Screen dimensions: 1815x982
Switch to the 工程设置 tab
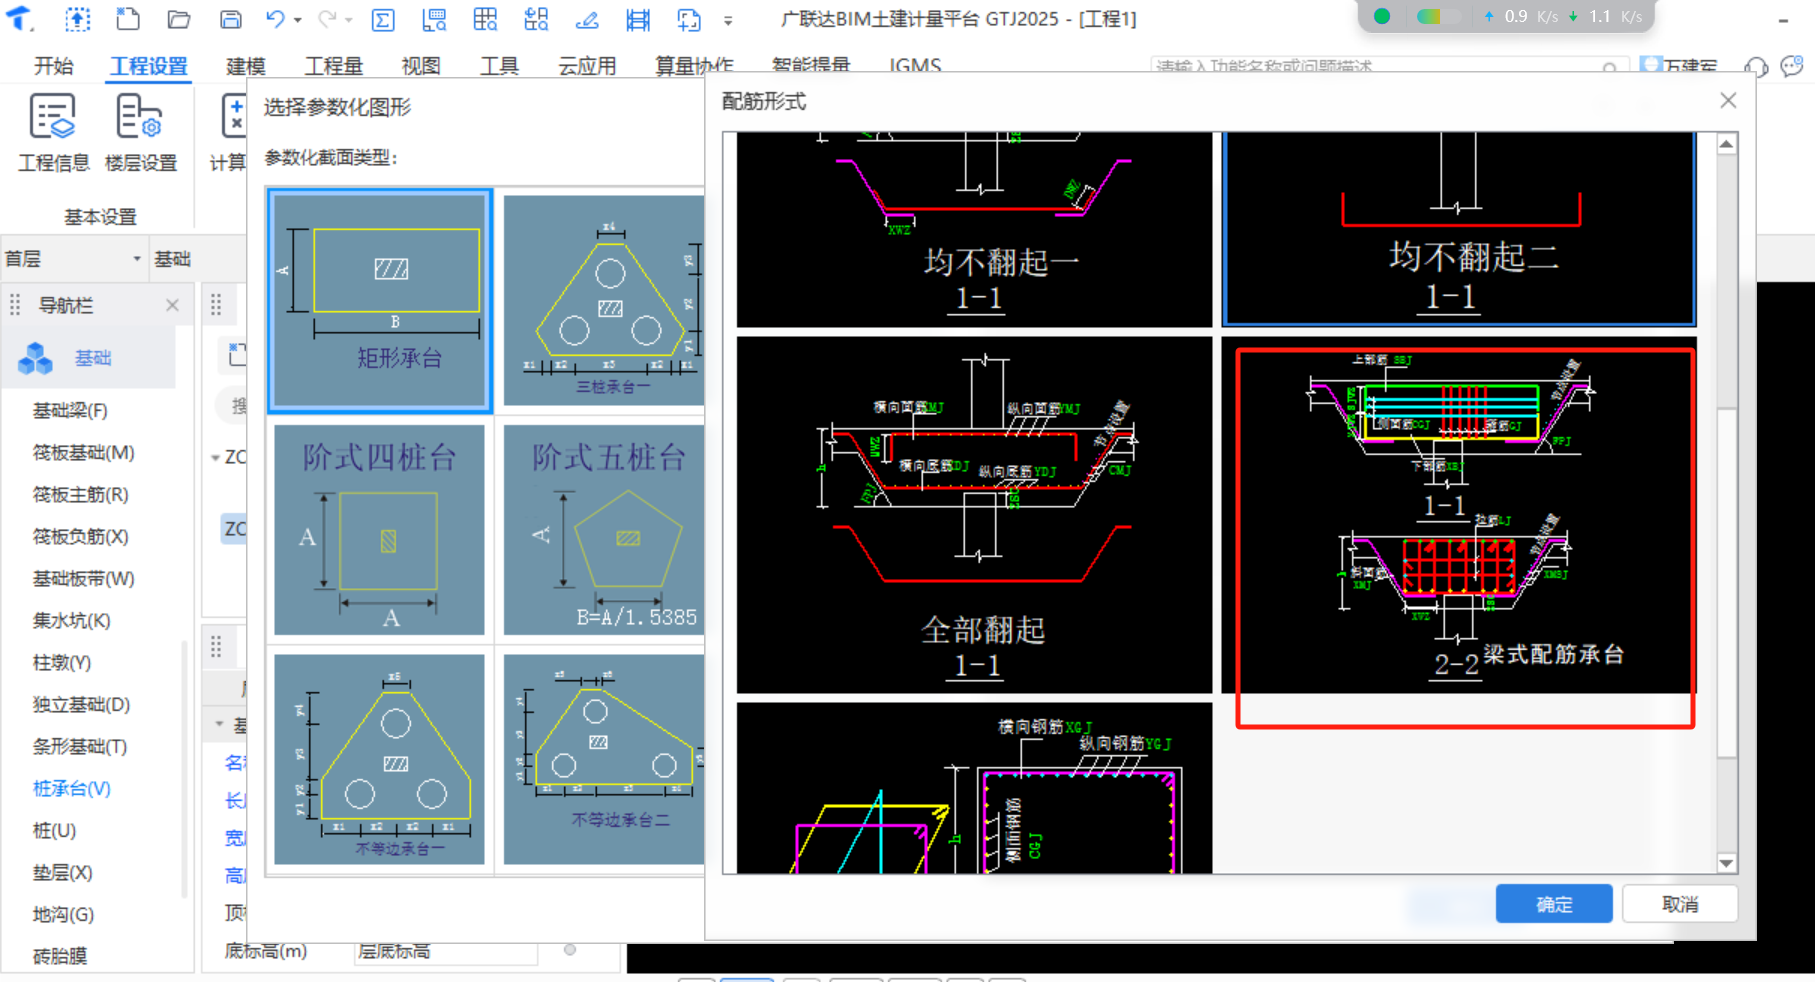pyautogui.click(x=149, y=66)
